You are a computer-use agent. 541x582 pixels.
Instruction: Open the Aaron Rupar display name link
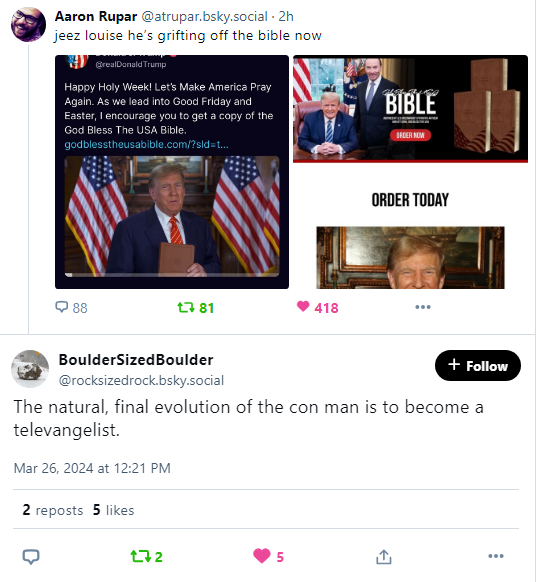pyautogui.click(x=96, y=16)
